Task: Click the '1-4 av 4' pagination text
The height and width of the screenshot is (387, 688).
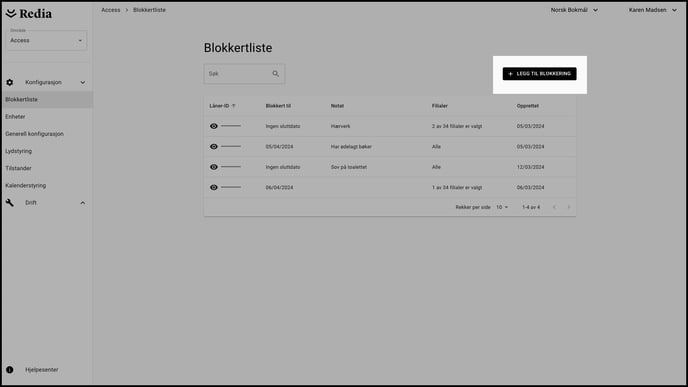Action: click(531, 207)
